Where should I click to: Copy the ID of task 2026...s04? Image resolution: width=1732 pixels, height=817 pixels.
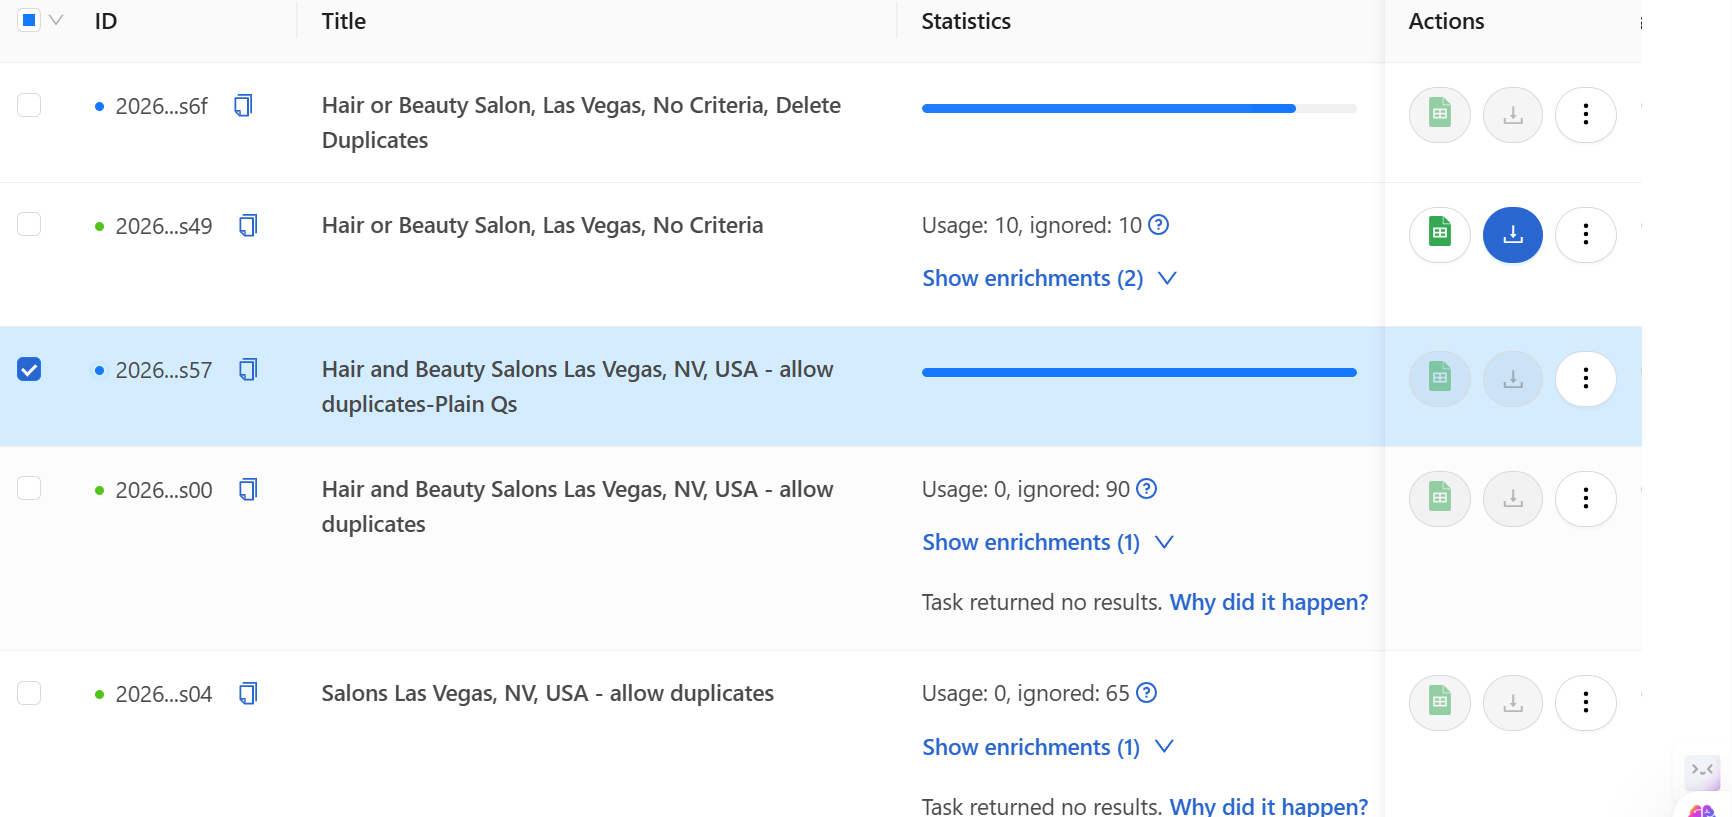click(x=248, y=694)
